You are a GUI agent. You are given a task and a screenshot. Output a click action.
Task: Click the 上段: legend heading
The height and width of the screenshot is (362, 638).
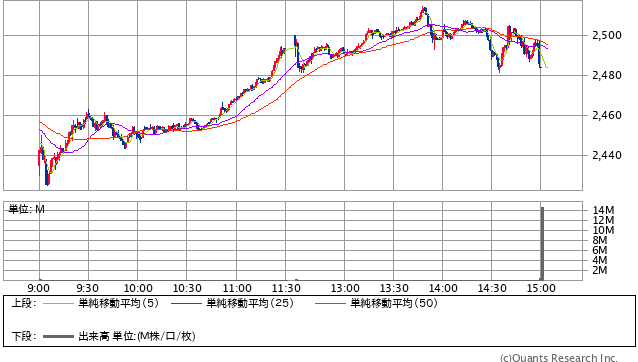(x=24, y=303)
